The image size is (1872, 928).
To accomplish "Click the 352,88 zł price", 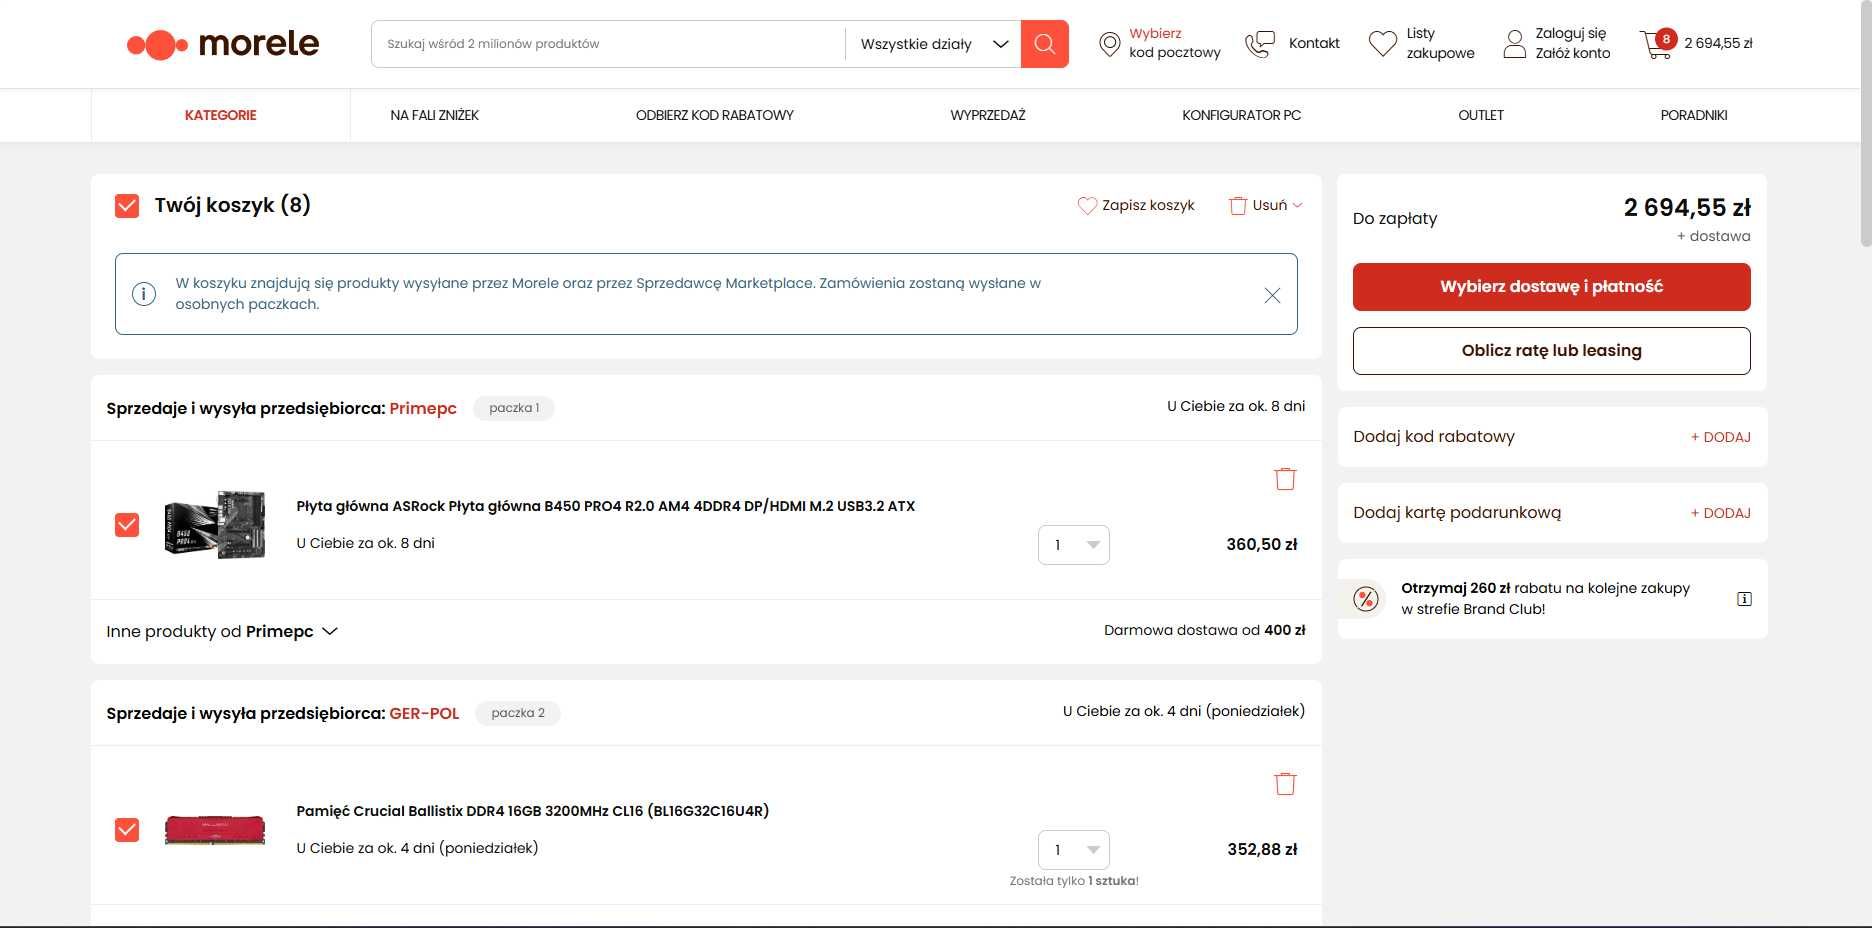I will [1262, 850].
